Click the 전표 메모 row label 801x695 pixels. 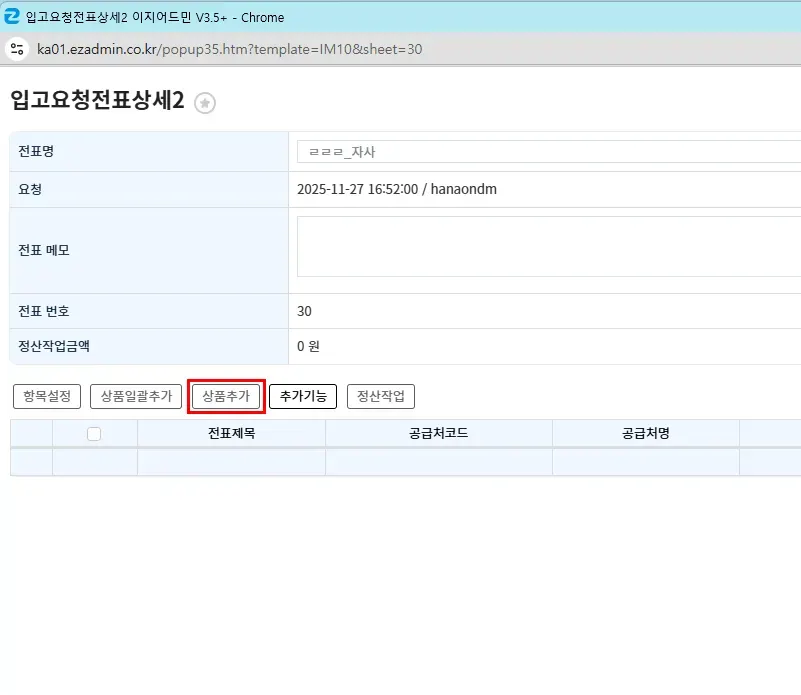coord(44,250)
